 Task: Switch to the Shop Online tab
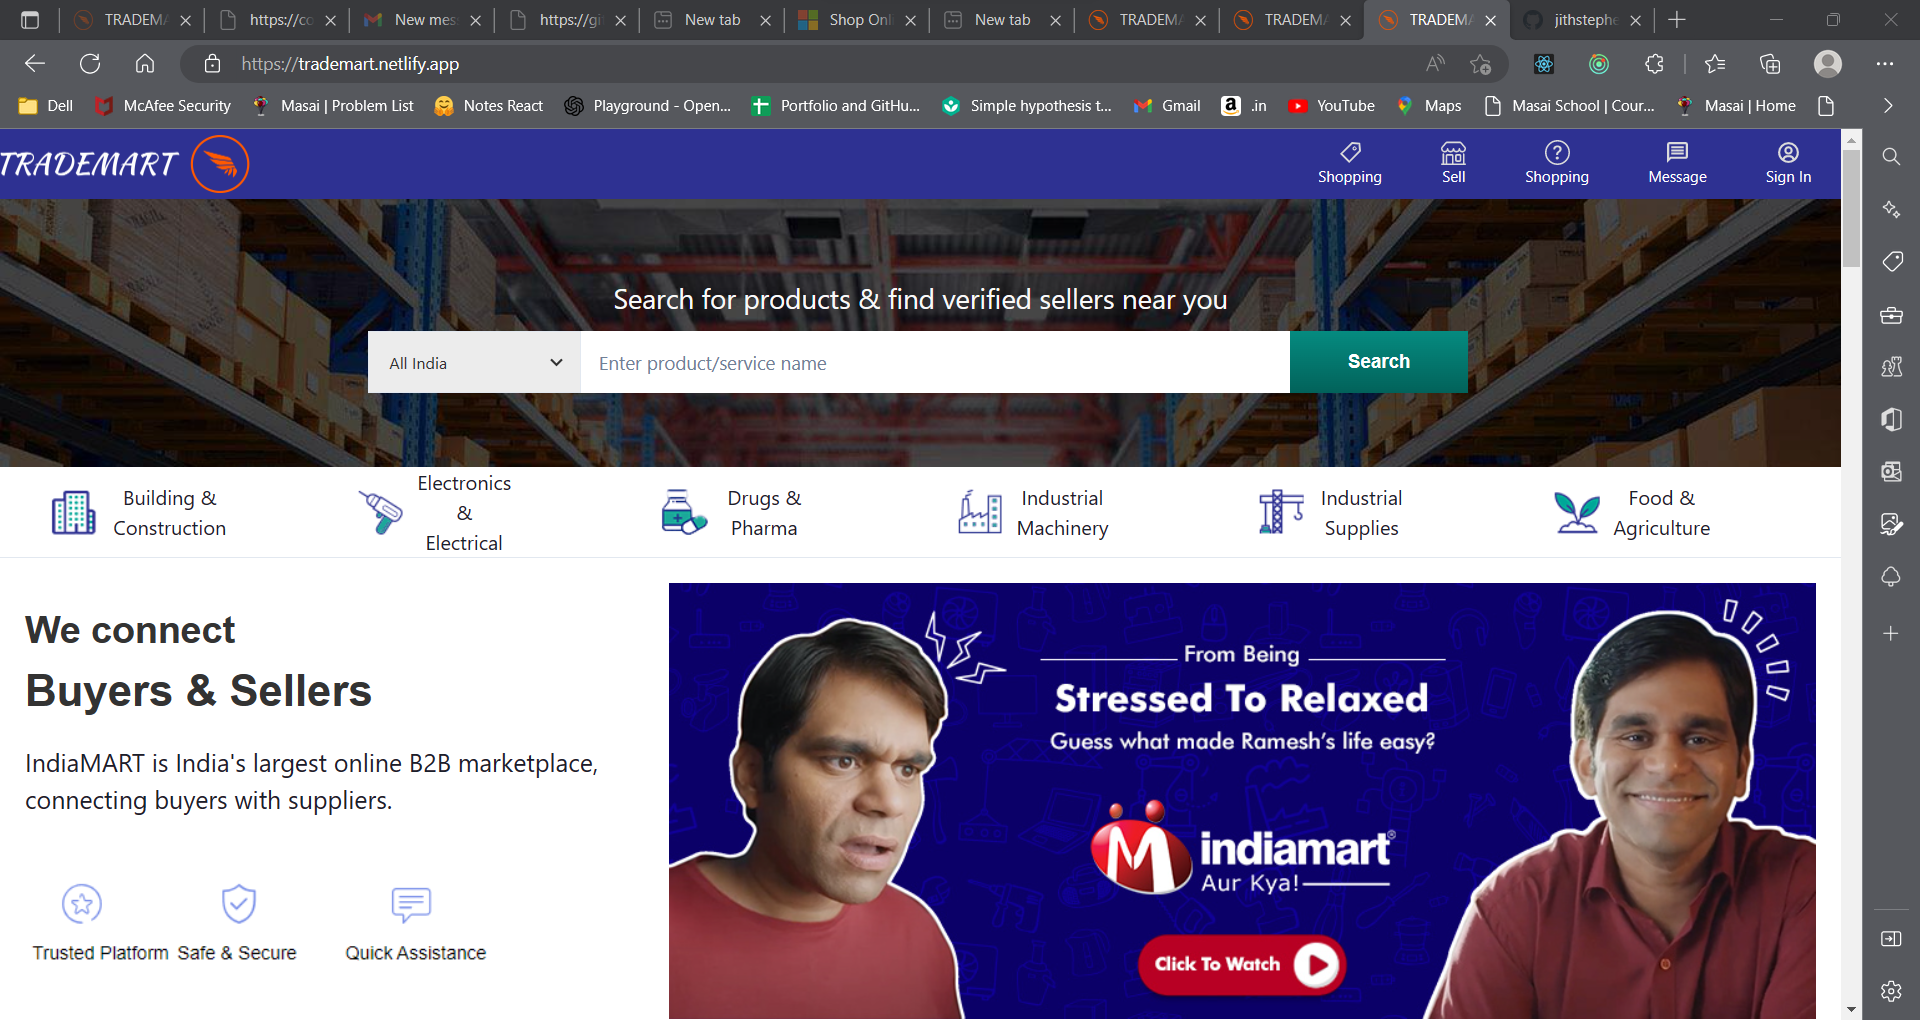857,20
